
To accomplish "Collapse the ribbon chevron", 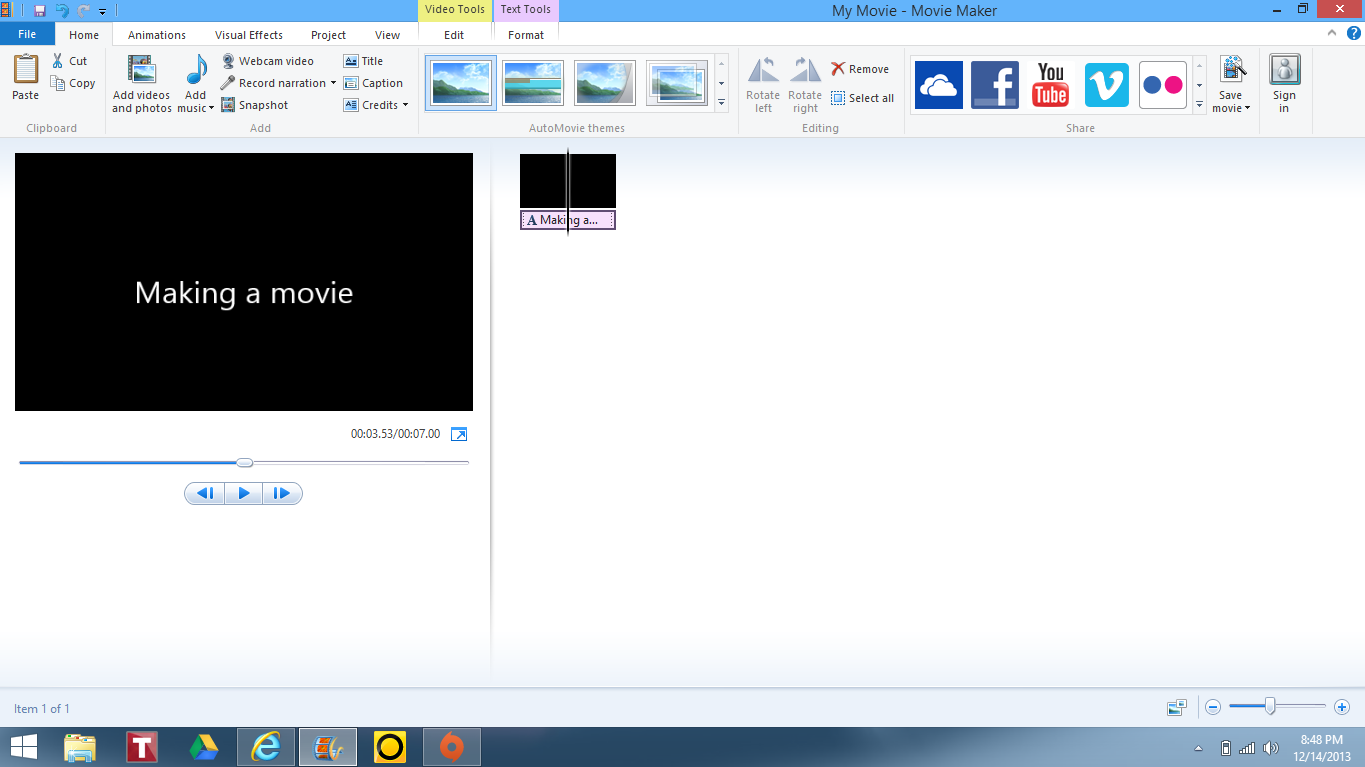I will (1331, 33).
